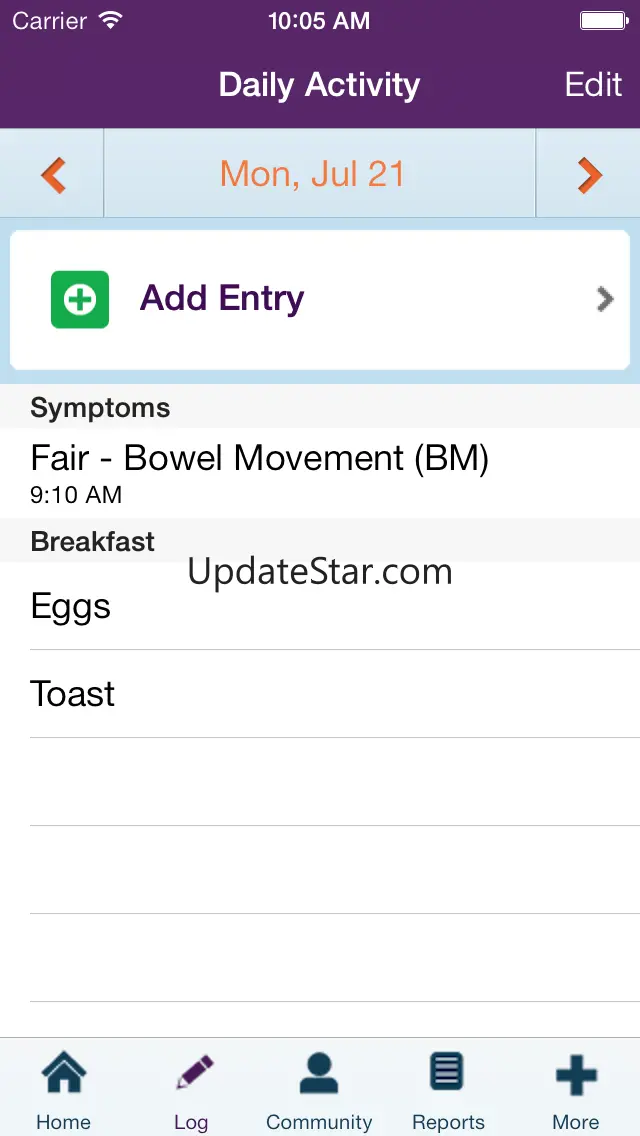Select the Log pencil icon
Viewport: 640px width, 1136px height.
pyautogui.click(x=194, y=1073)
